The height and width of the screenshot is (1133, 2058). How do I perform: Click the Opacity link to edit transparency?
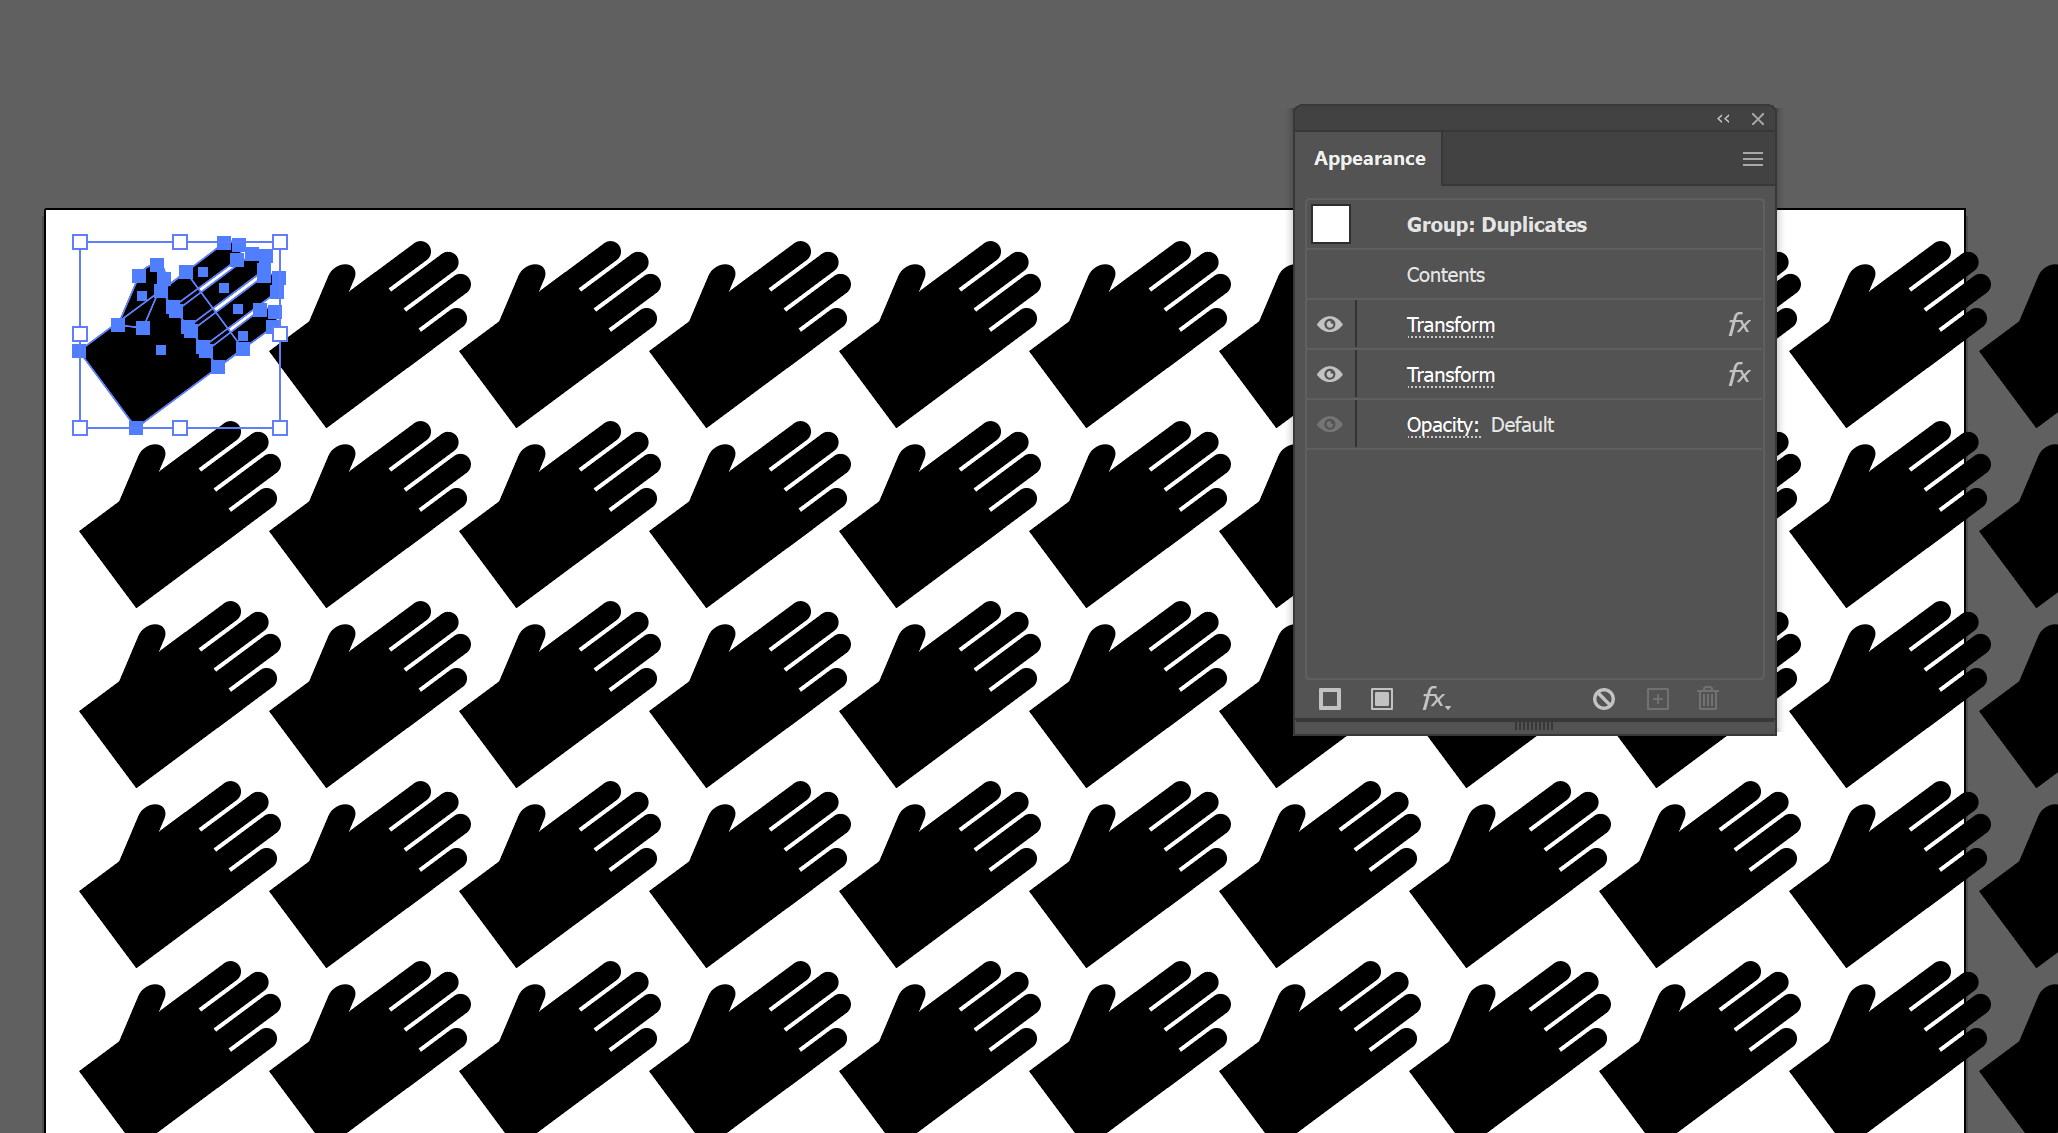pyautogui.click(x=1442, y=424)
